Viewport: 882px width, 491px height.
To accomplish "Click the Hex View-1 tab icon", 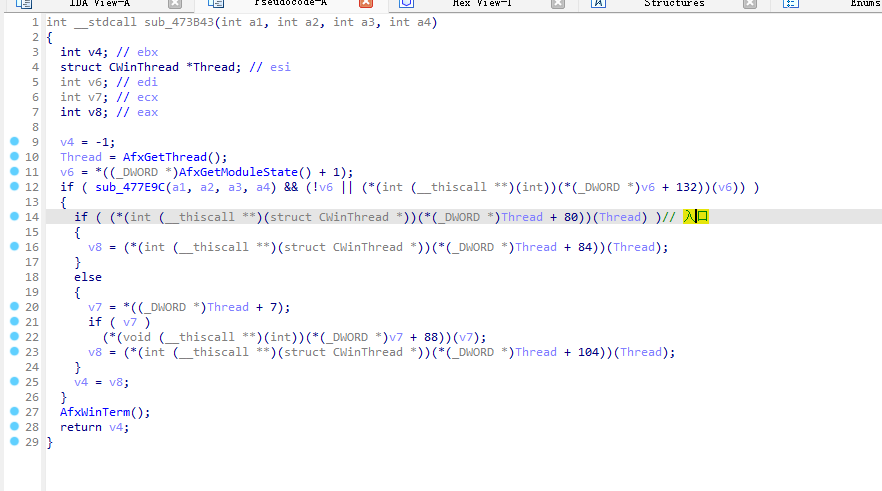I will click(407, 3).
